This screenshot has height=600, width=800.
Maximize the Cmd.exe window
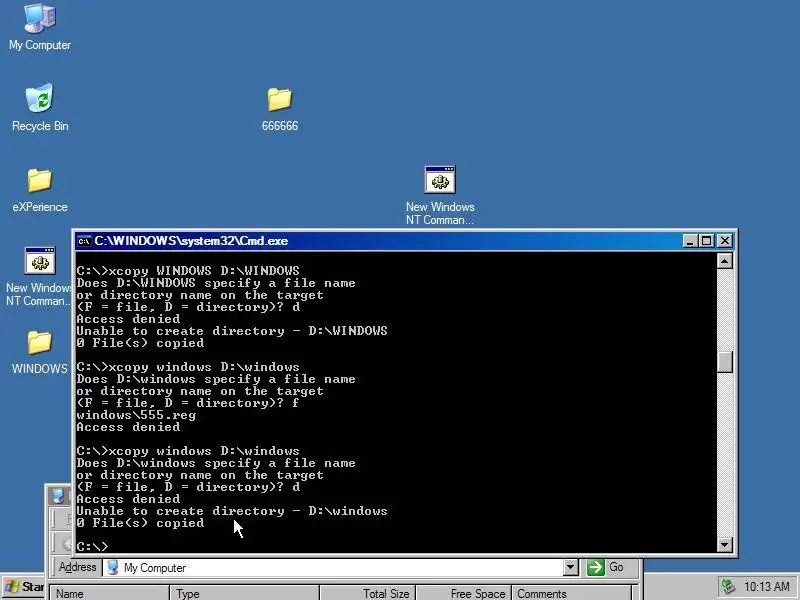(x=707, y=241)
